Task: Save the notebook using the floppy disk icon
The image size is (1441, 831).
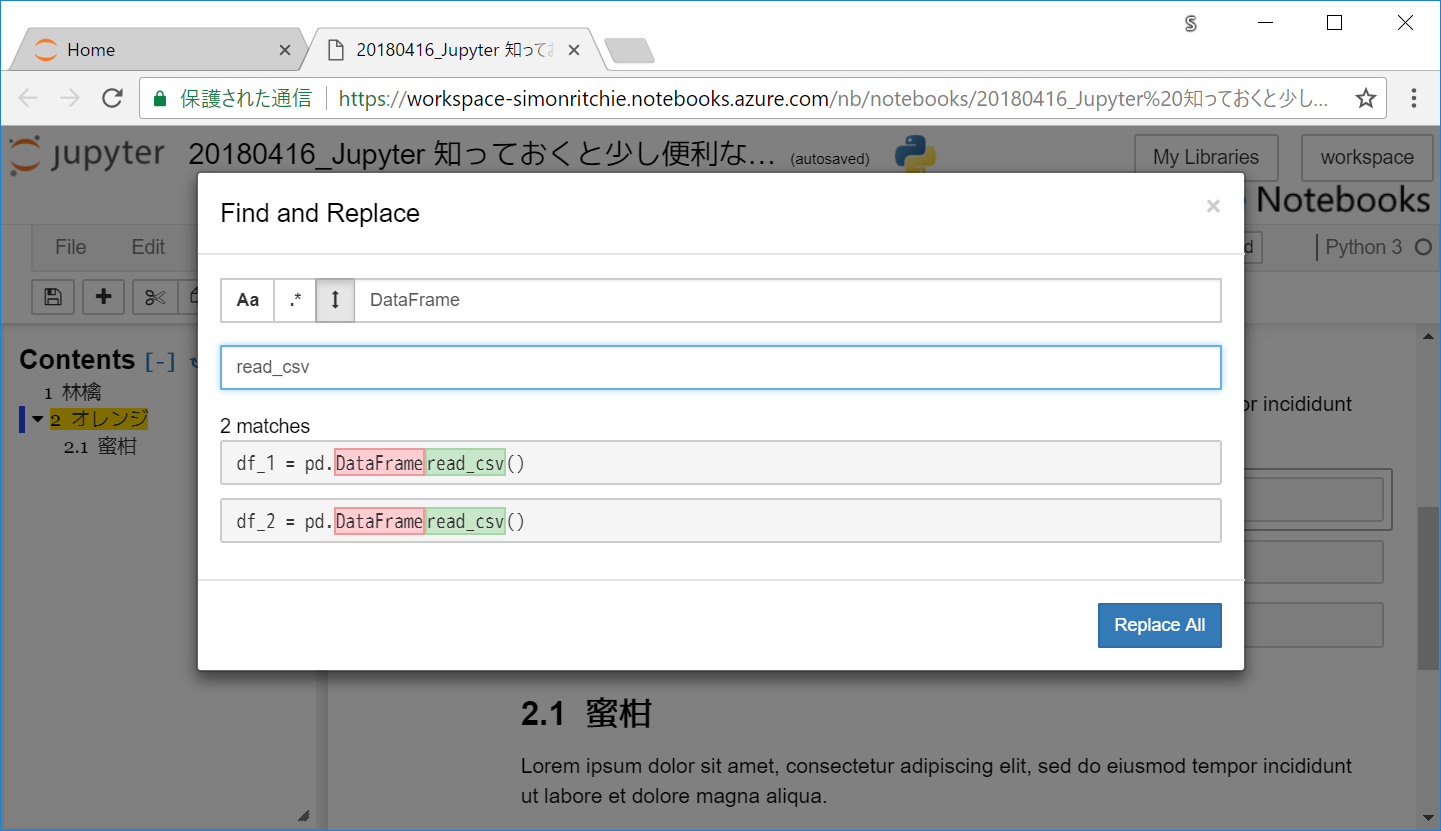Action: pyautogui.click(x=52, y=296)
